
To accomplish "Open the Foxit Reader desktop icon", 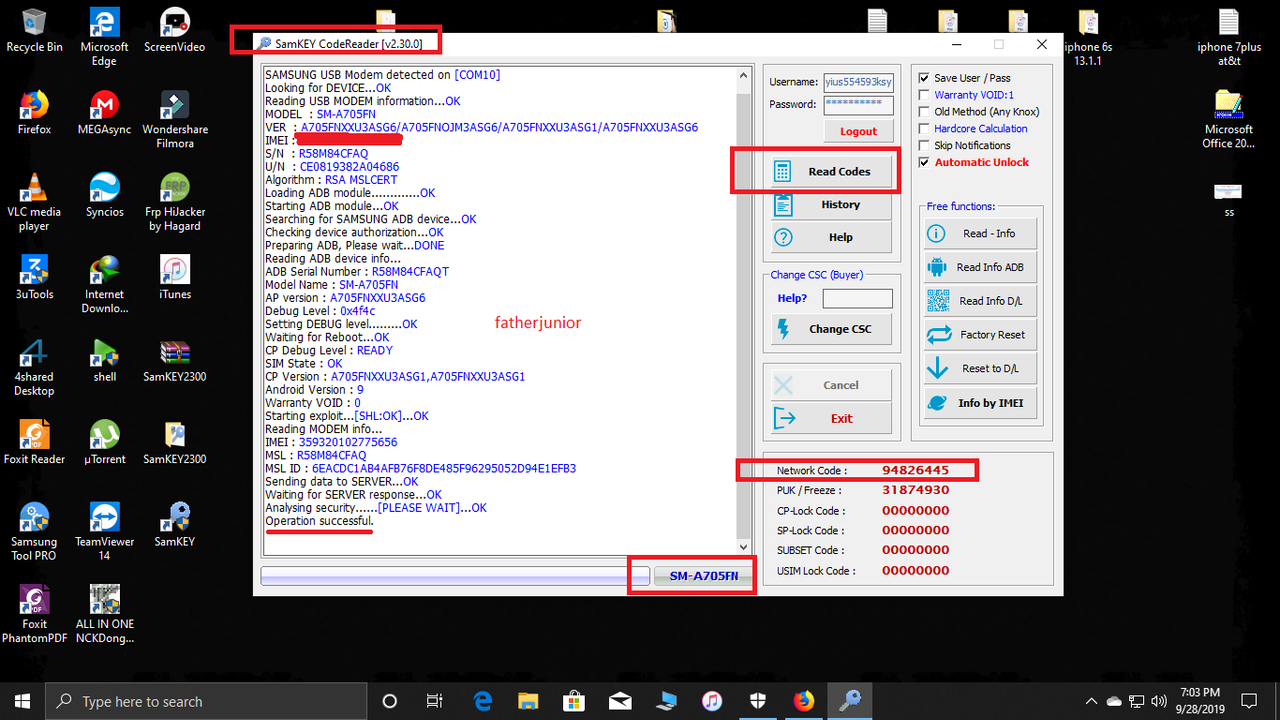I will (x=34, y=443).
